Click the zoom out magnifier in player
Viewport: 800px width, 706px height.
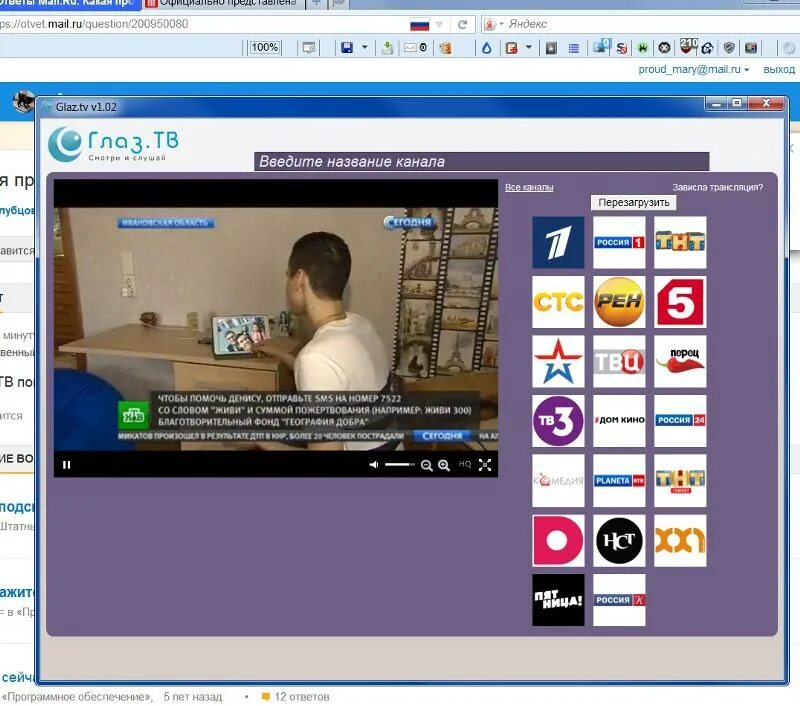427,465
